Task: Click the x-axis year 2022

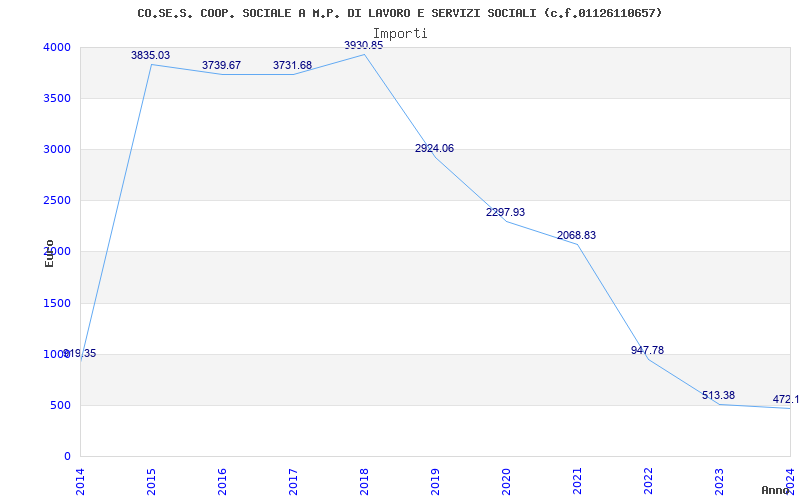Action: (x=648, y=483)
